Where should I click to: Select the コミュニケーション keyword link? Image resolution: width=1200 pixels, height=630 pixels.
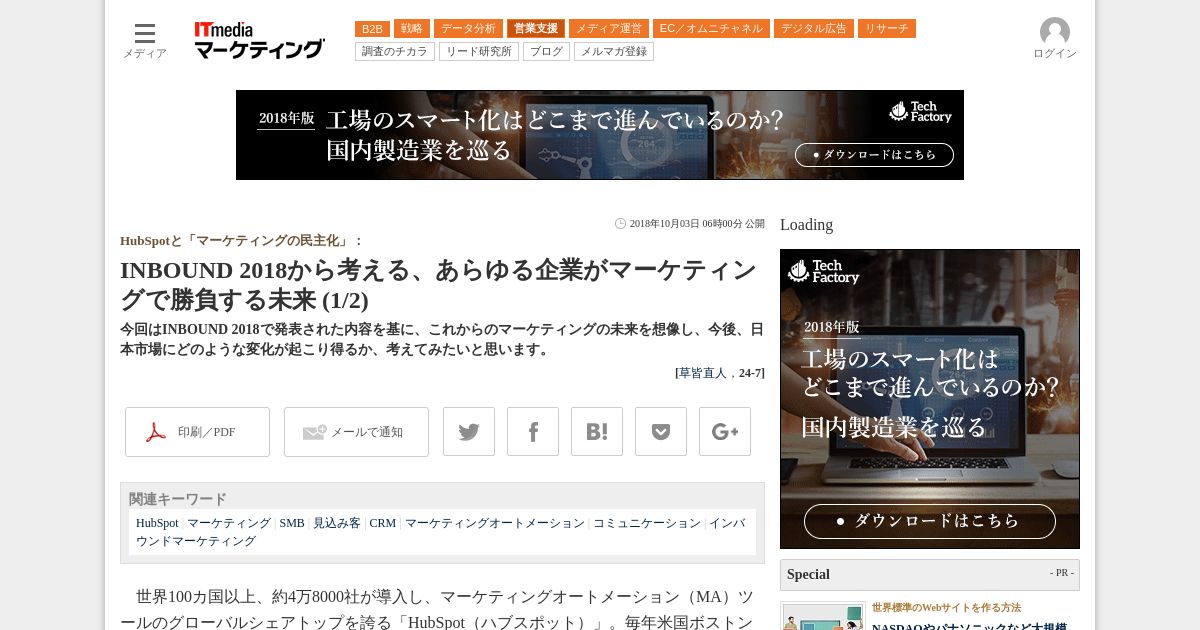[647, 523]
